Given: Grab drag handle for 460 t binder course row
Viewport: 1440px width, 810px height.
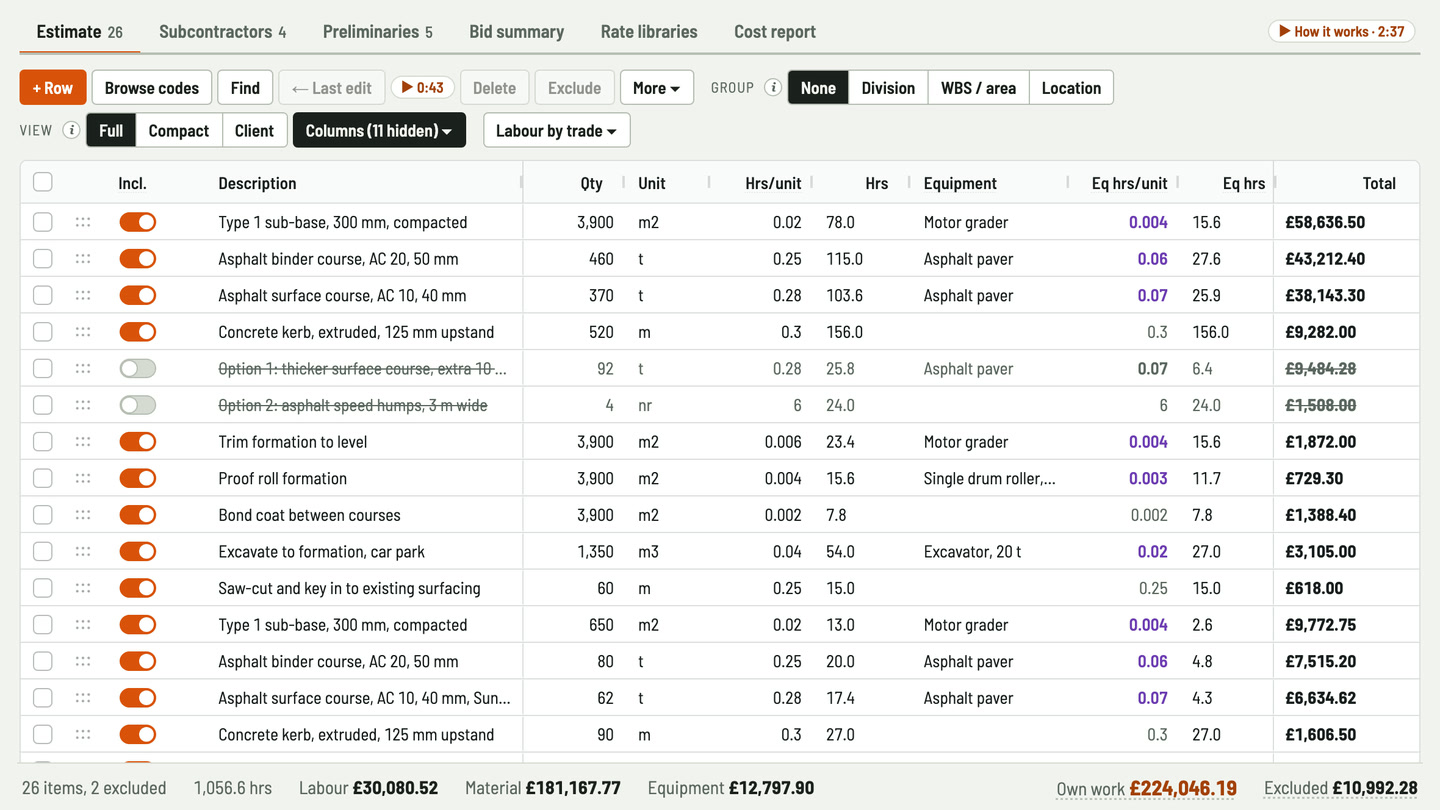Looking at the screenshot, I should click(x=83, y=259).
